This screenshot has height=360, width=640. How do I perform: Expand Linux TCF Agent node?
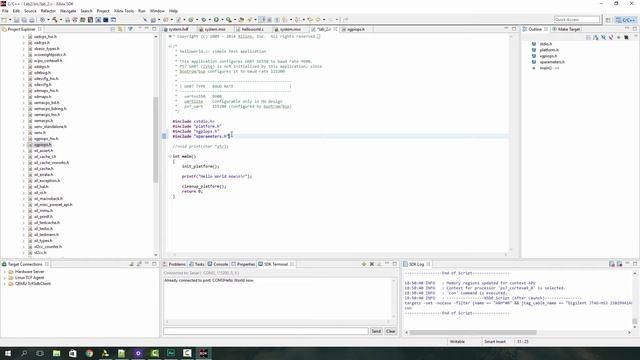(x=4, y=278)
